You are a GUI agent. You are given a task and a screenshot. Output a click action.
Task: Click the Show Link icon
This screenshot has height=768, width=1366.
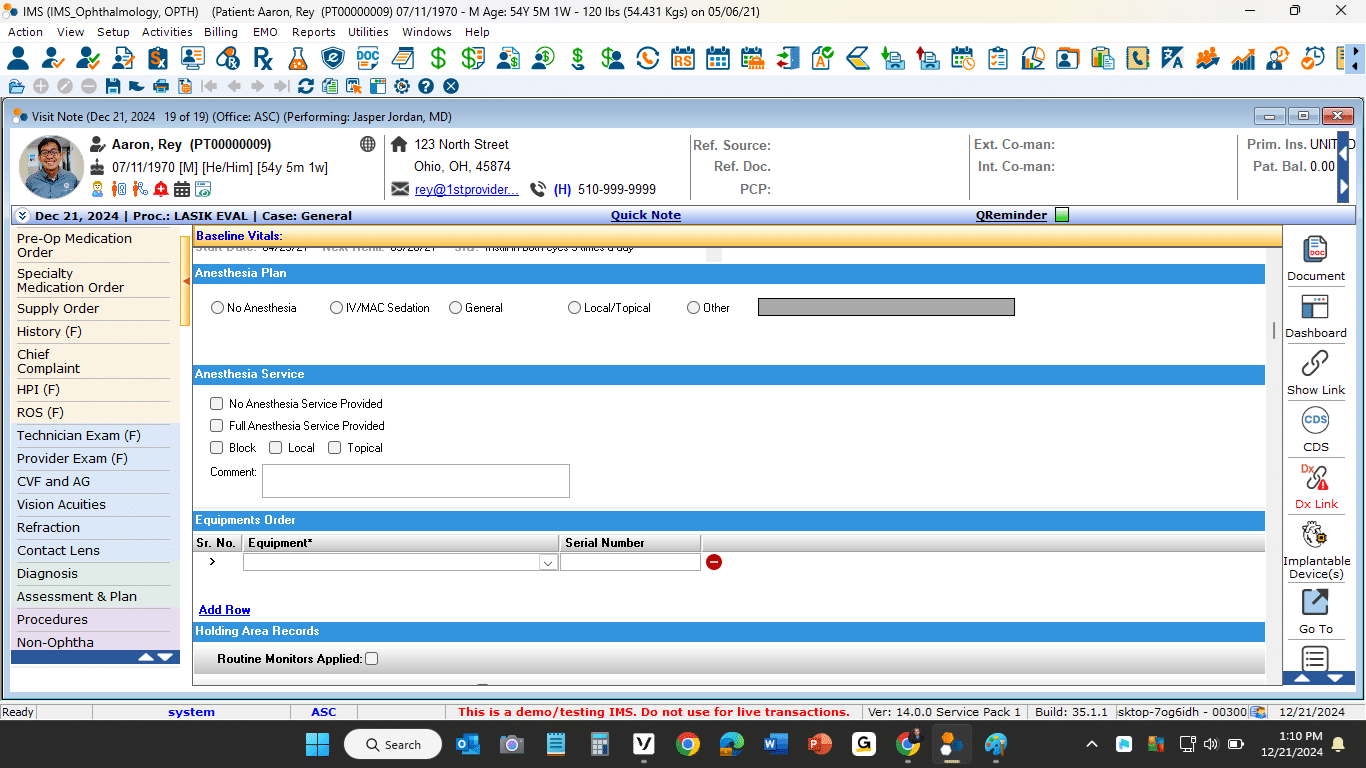pyautogui.click(x=1315, y=364)
